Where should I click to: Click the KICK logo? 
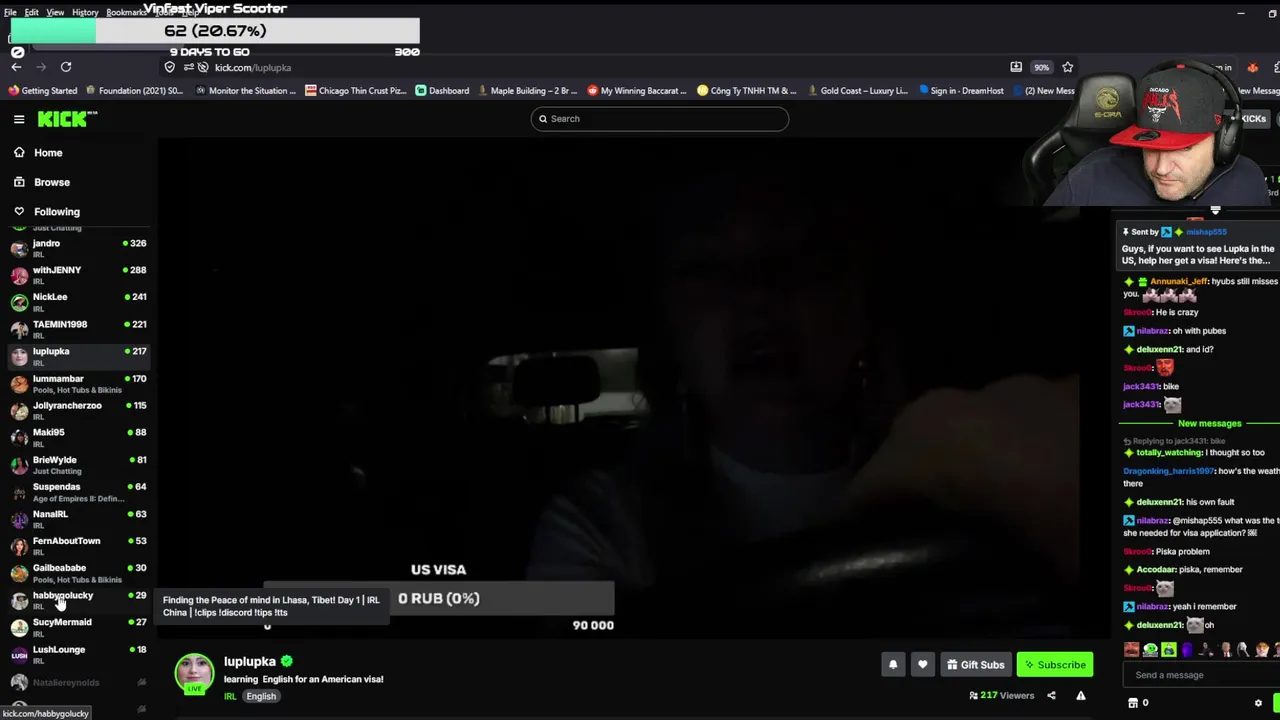(x=67, y=119)
